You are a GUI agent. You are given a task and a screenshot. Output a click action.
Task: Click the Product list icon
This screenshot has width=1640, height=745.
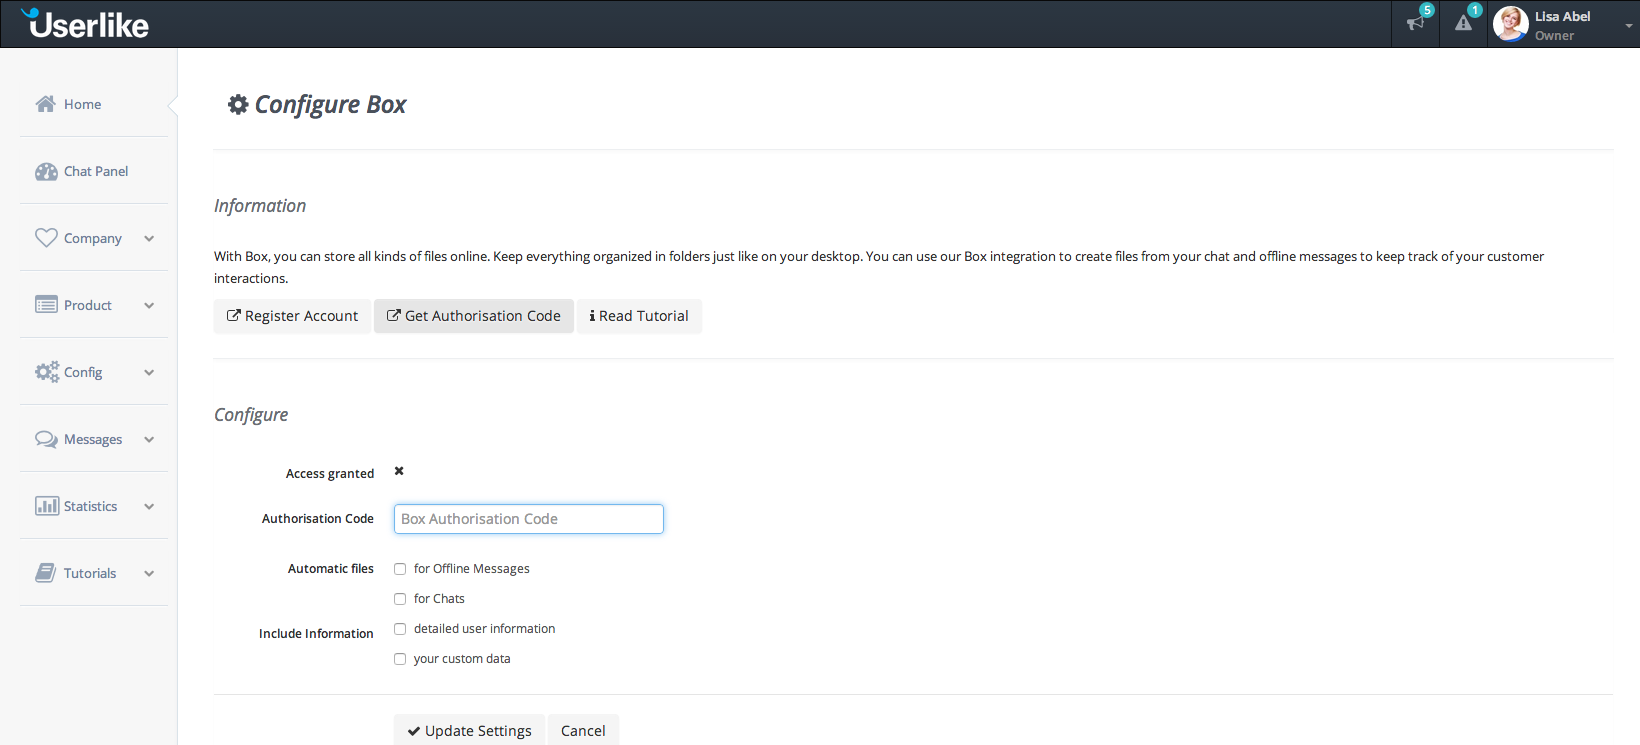tap(46, 305)
